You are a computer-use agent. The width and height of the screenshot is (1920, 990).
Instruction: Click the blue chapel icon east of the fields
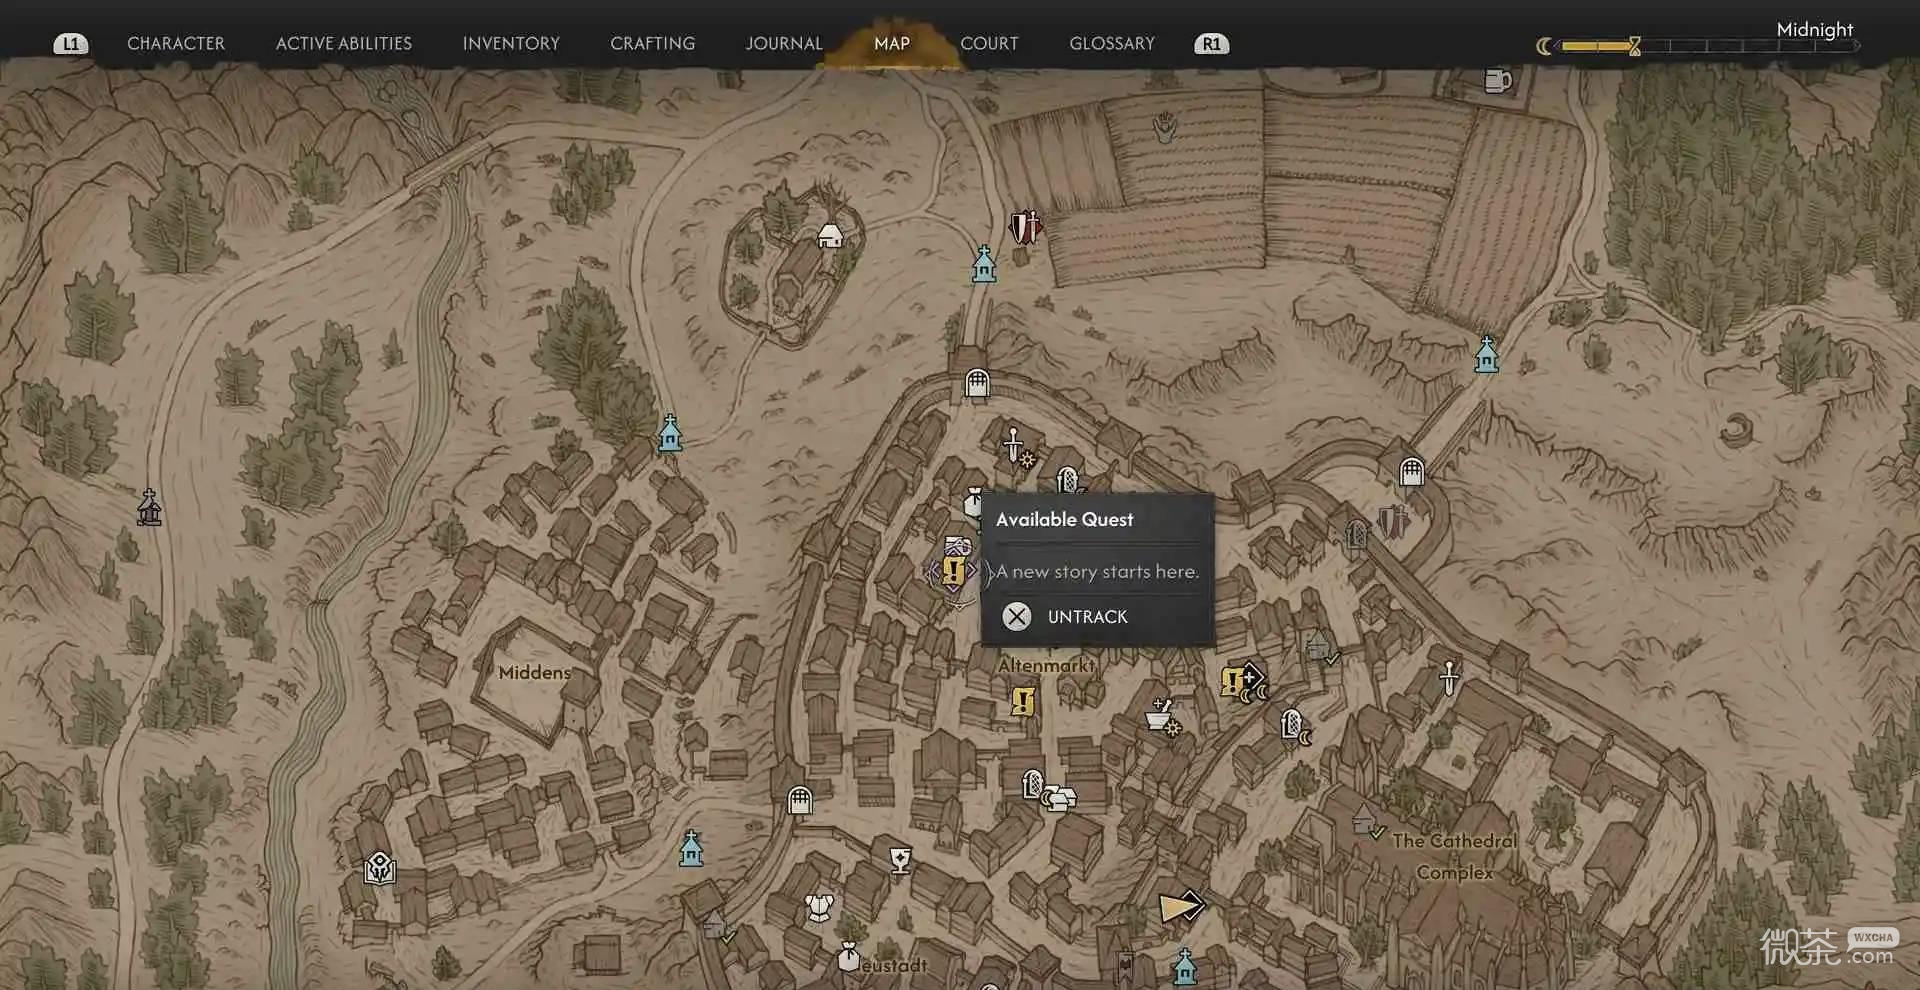pyautogui.click(x=1487, y=354)
